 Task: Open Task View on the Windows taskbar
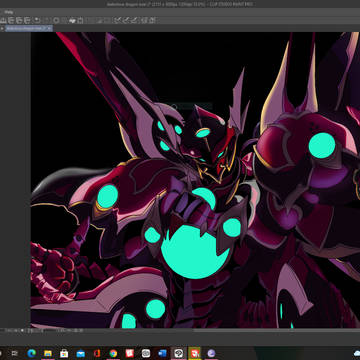point(15,353)
